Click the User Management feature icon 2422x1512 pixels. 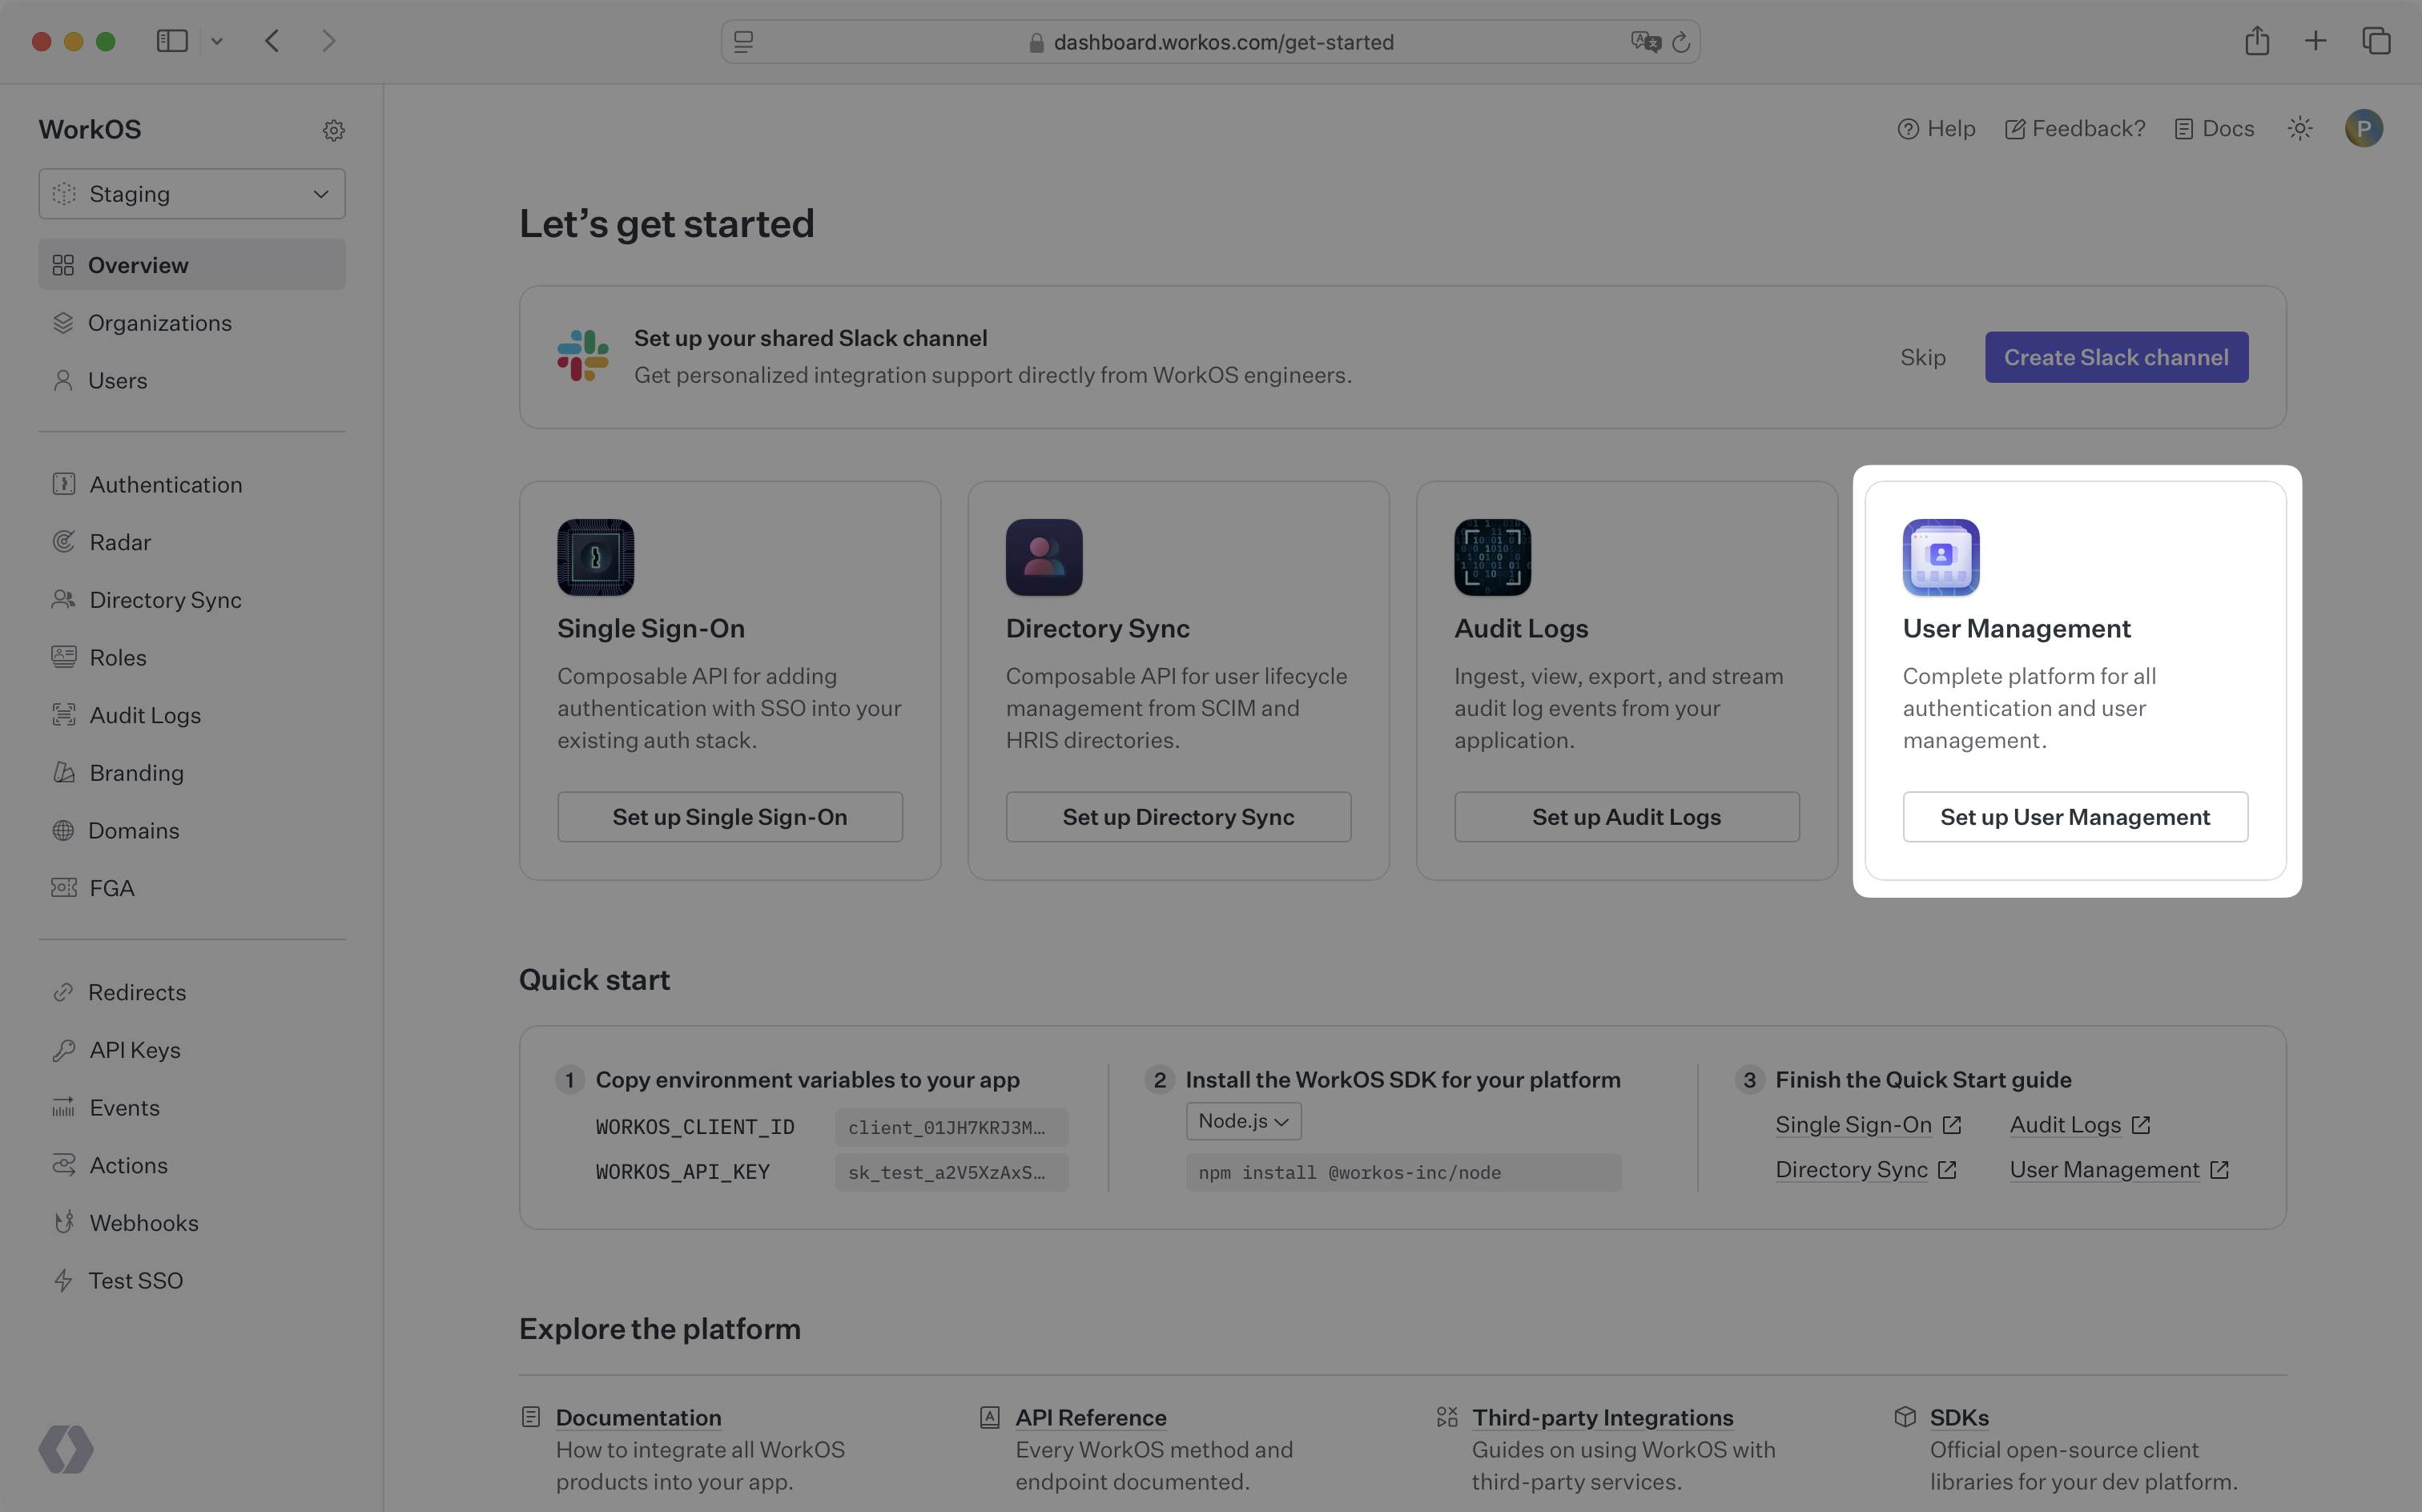click(1940, 556)
